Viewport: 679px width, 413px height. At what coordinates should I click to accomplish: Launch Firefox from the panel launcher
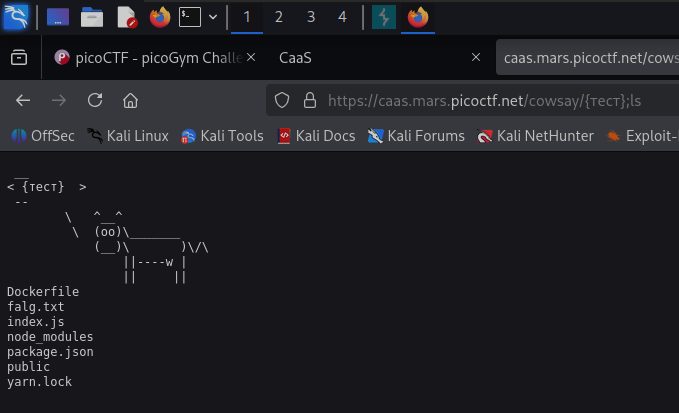(x=159, y=17)
